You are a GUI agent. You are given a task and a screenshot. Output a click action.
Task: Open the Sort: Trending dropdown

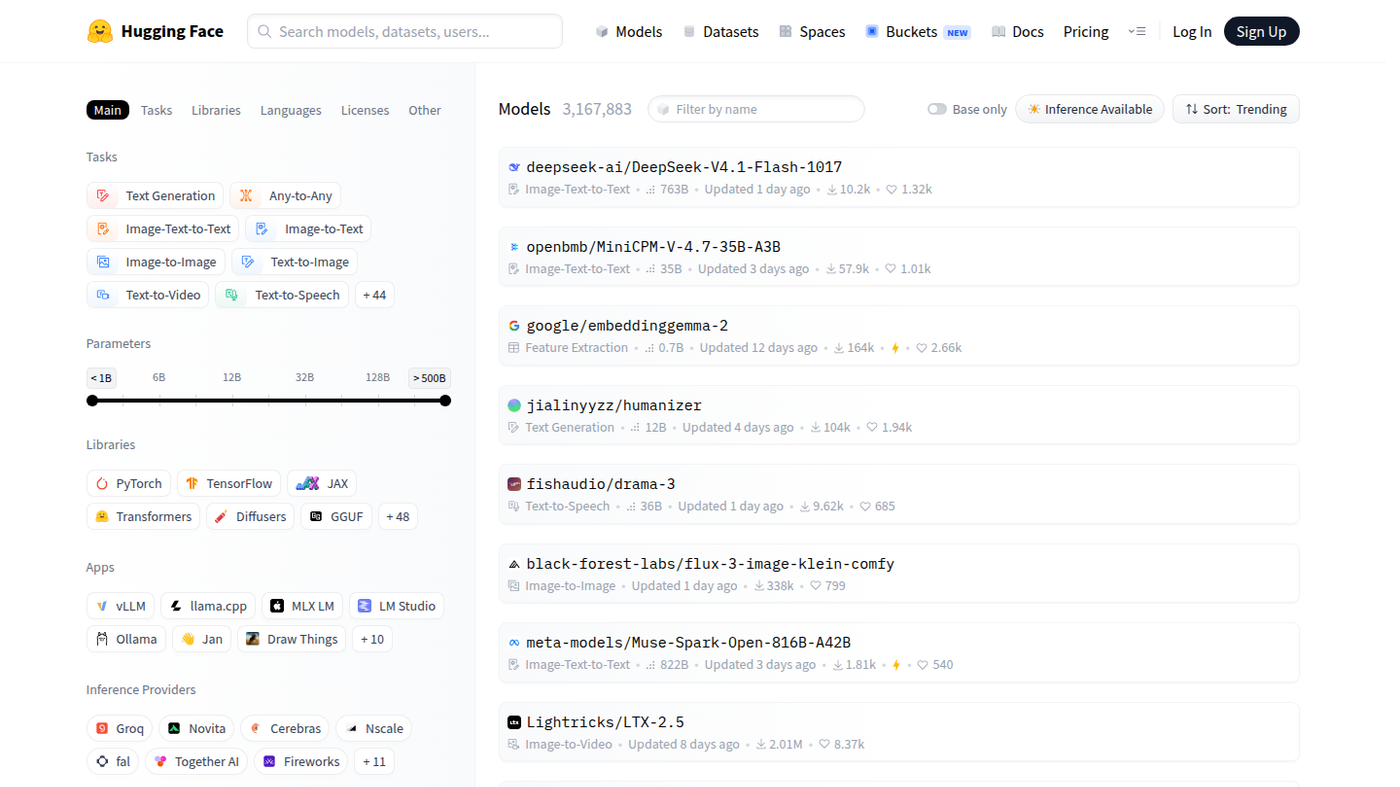point(1236,109)
